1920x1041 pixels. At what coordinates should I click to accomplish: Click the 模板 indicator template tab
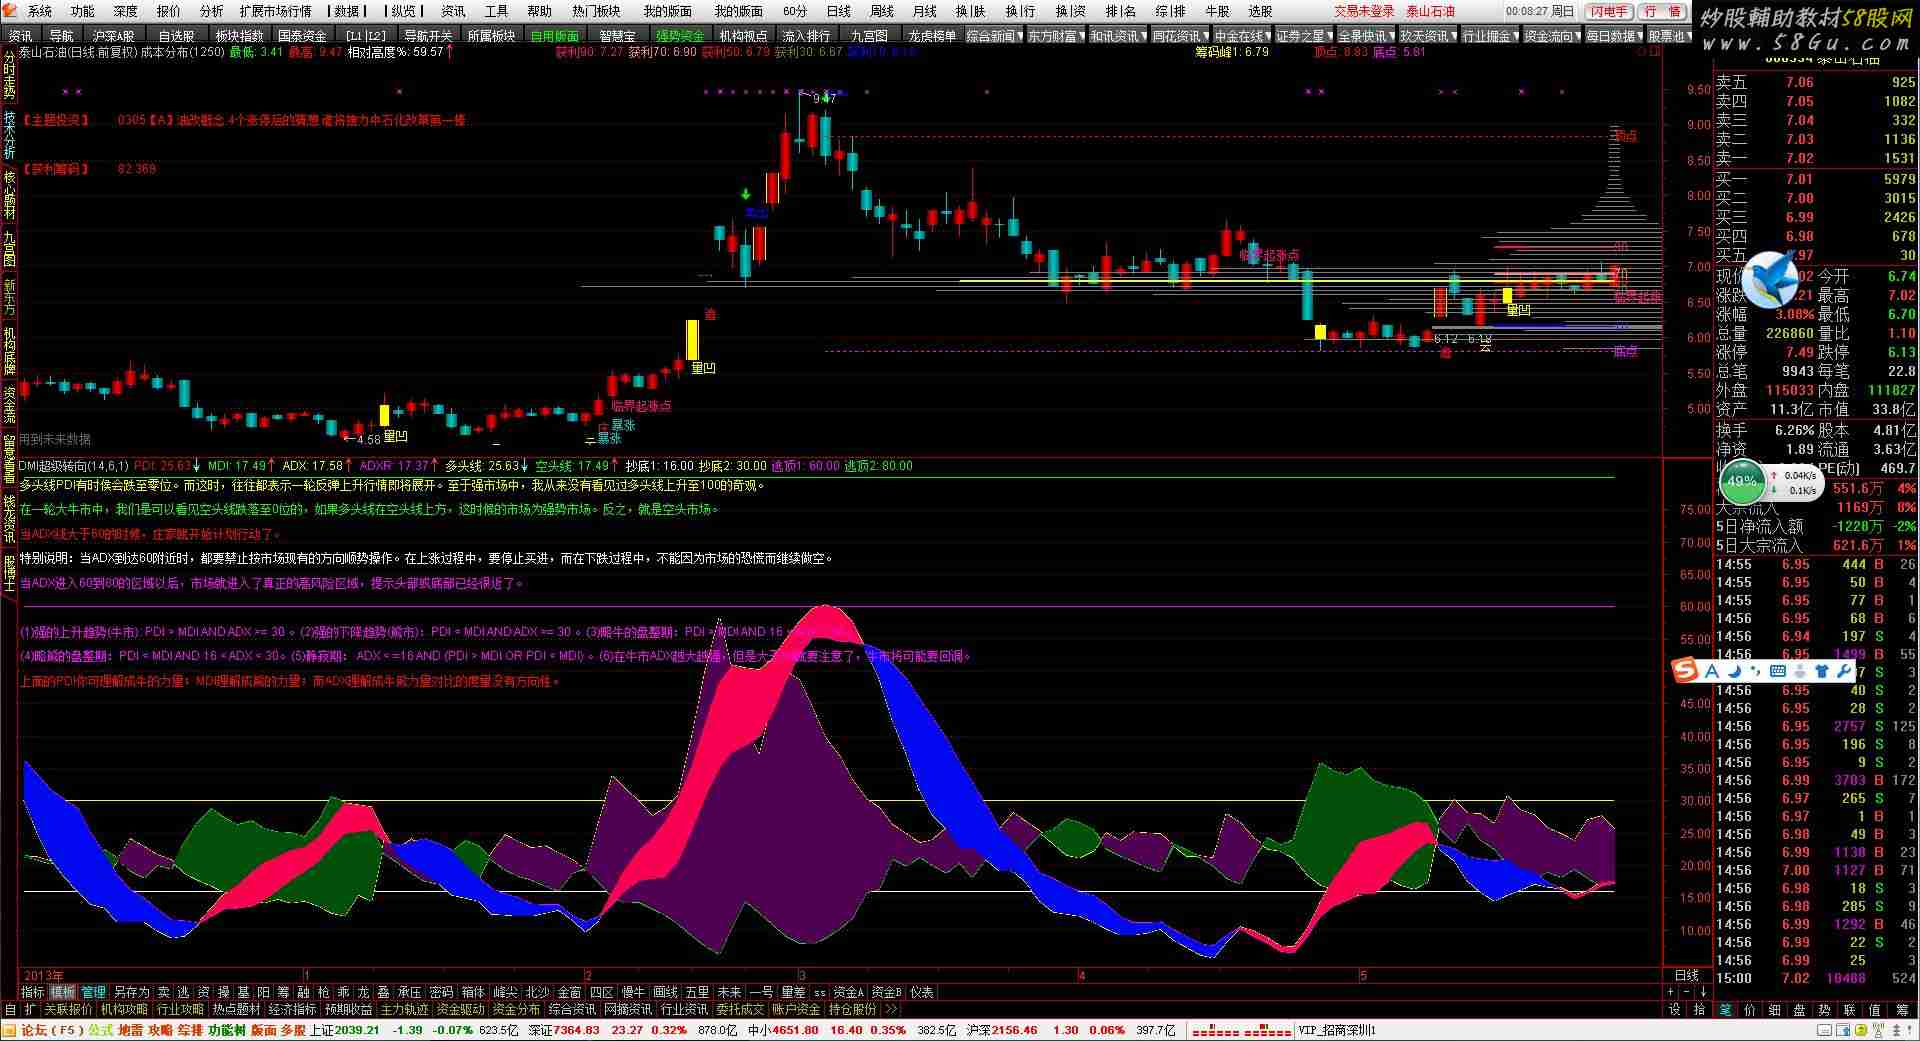point(63,992)
